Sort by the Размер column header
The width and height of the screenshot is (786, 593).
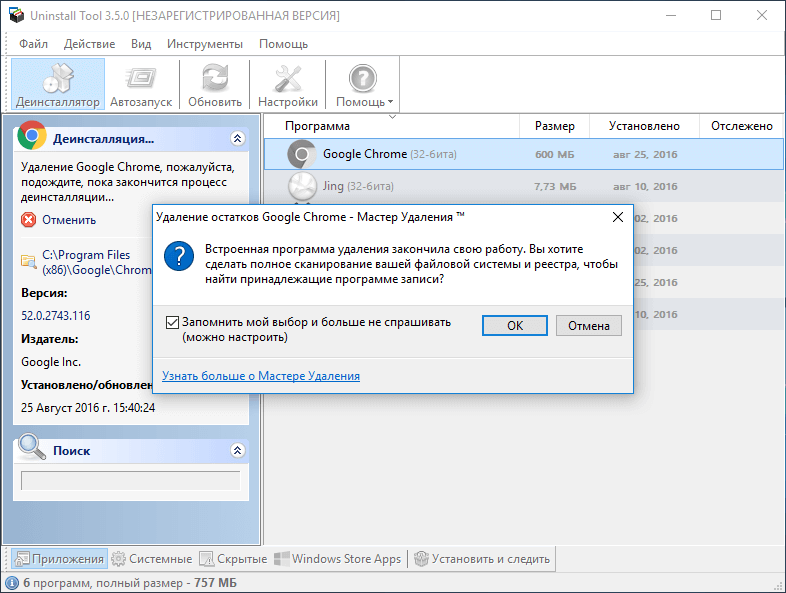(554, 126)
